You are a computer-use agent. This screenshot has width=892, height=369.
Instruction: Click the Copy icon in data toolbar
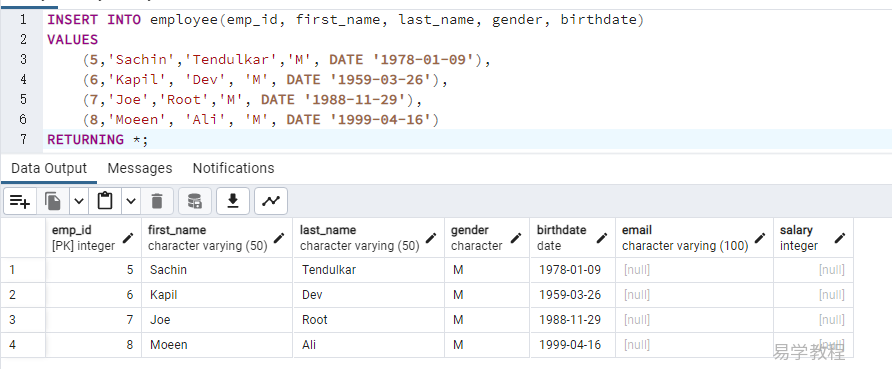tap(53, 201)
